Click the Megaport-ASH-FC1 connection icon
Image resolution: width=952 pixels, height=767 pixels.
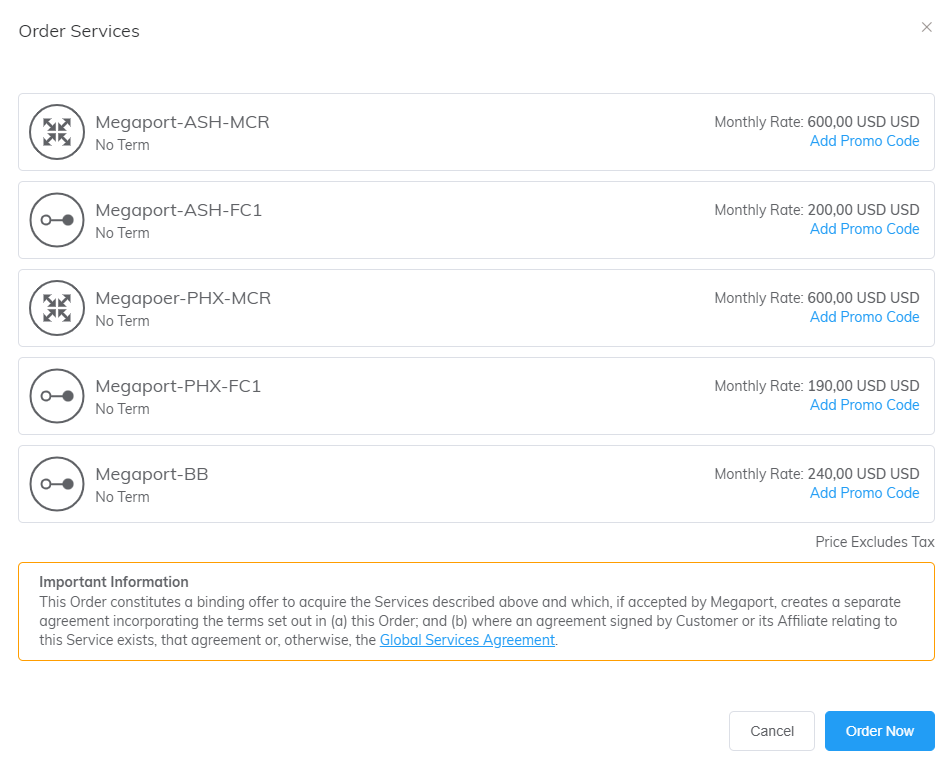pyautogui.click(x=57, y=220)
